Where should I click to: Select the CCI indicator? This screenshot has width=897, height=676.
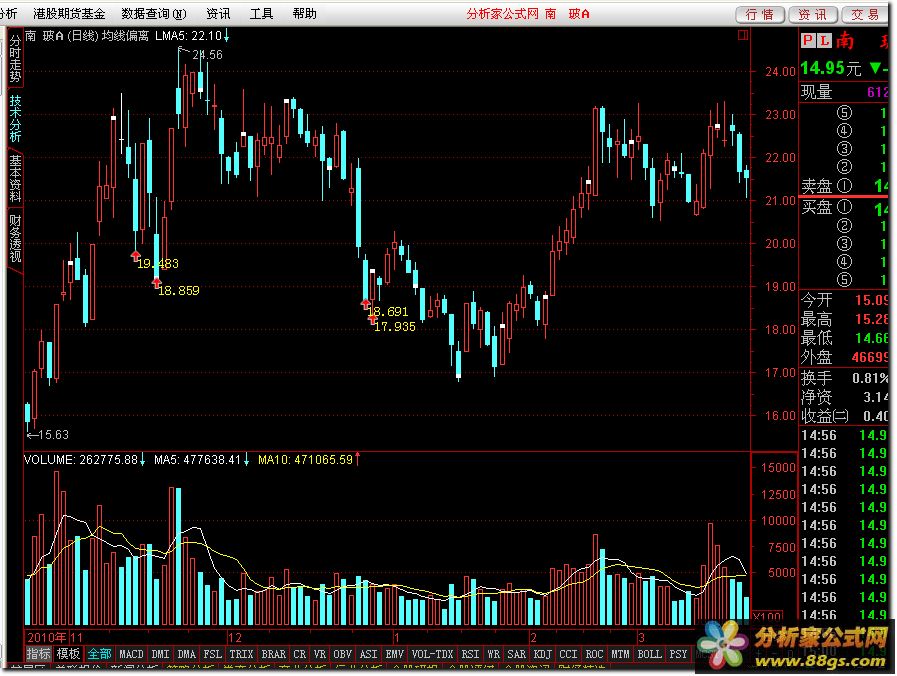[568, 654]
